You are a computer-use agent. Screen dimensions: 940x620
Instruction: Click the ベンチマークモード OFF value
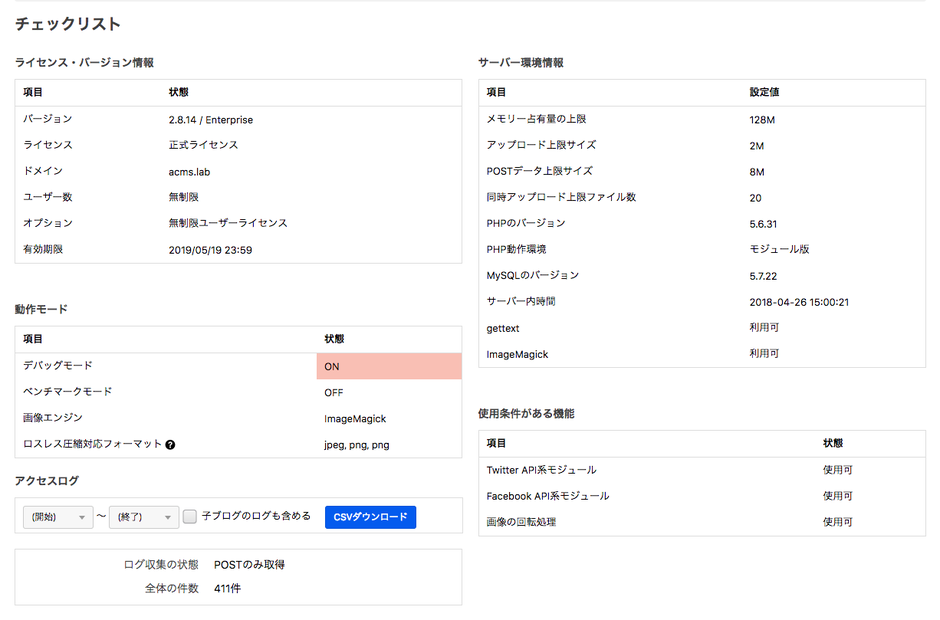click(x=334, y=393)
